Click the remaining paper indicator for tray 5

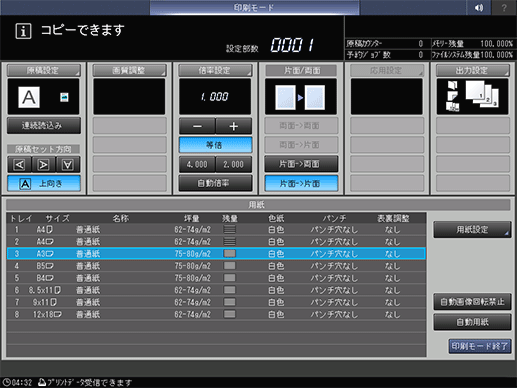click(229, 278)
